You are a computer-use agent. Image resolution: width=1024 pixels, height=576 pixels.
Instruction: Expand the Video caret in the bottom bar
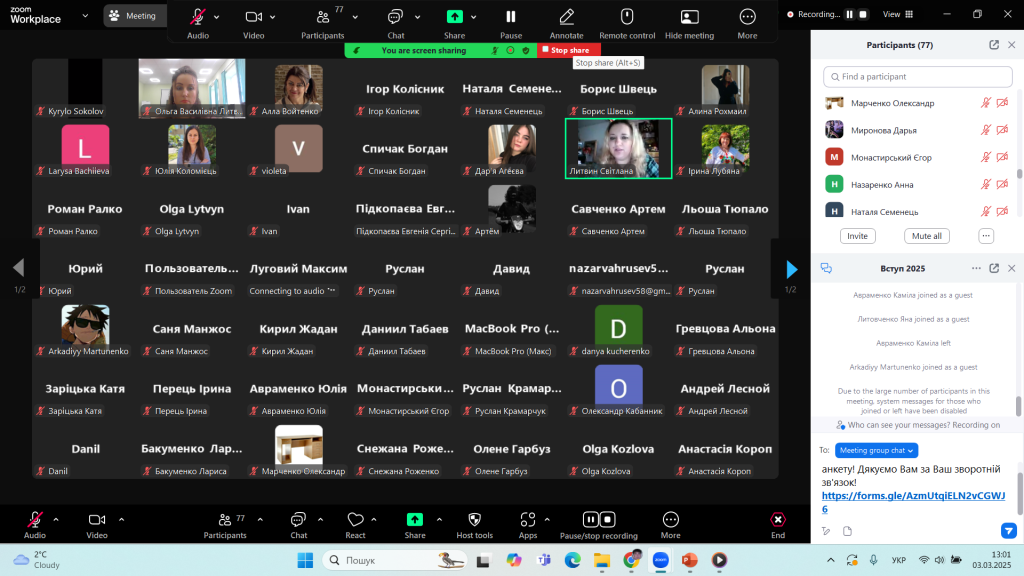point(121,520)
